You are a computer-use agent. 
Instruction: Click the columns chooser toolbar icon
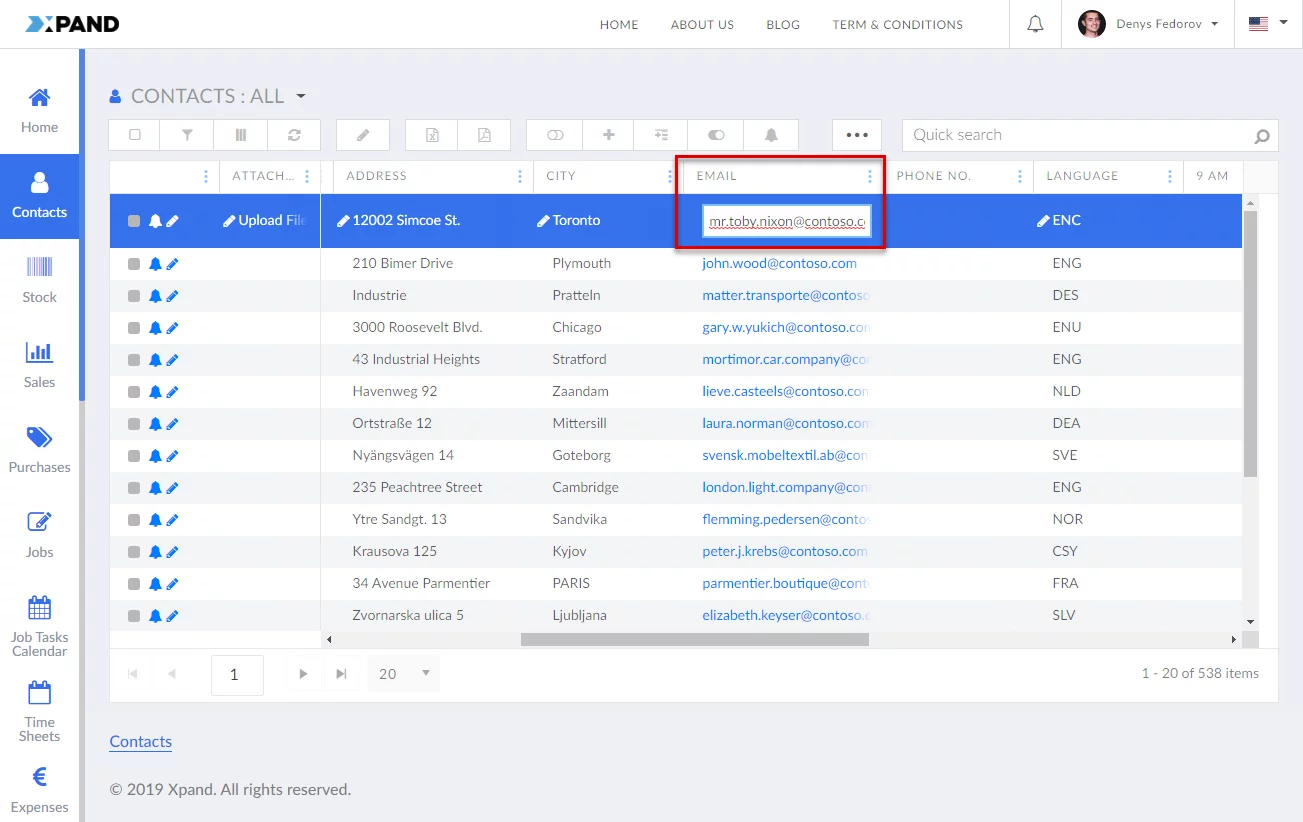[240, 135]
